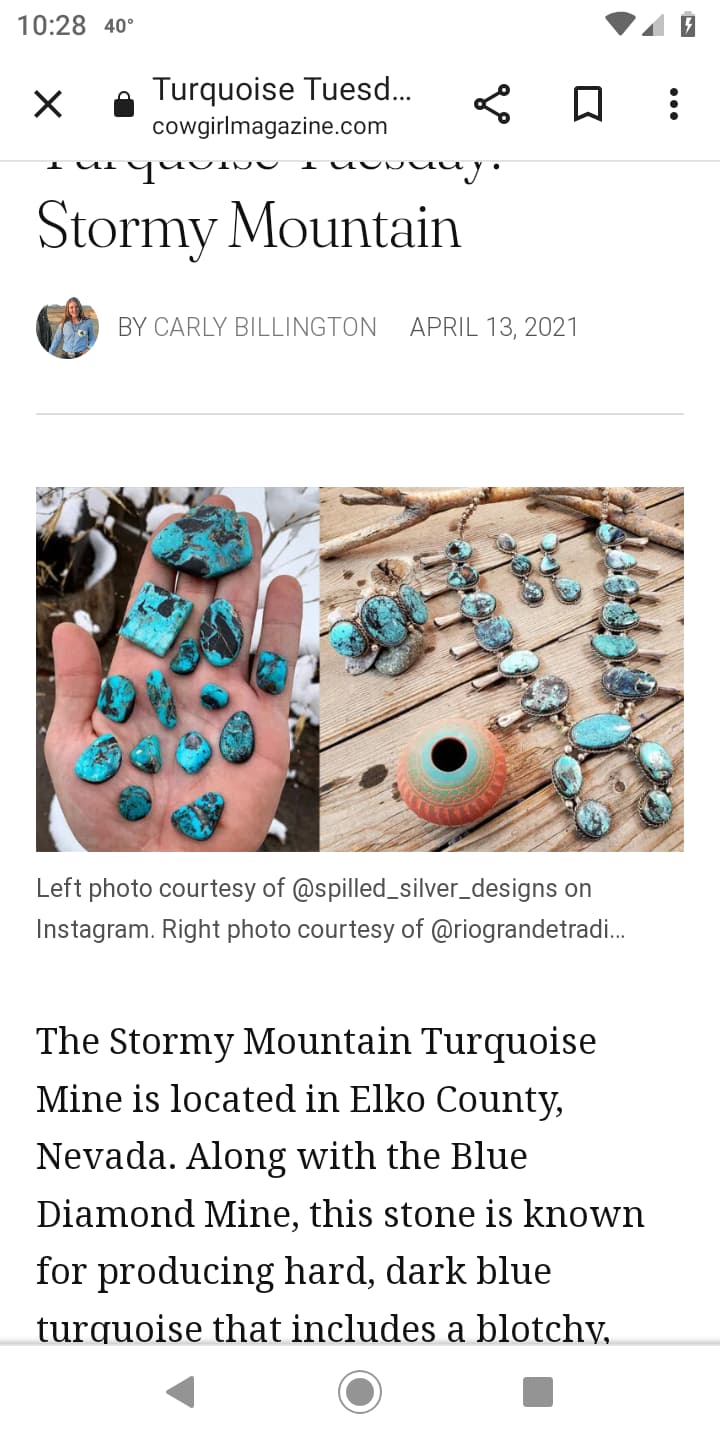The image size is (720, 1440).
Task: Open recent apps with the square button
Action: pos(538,1392)
